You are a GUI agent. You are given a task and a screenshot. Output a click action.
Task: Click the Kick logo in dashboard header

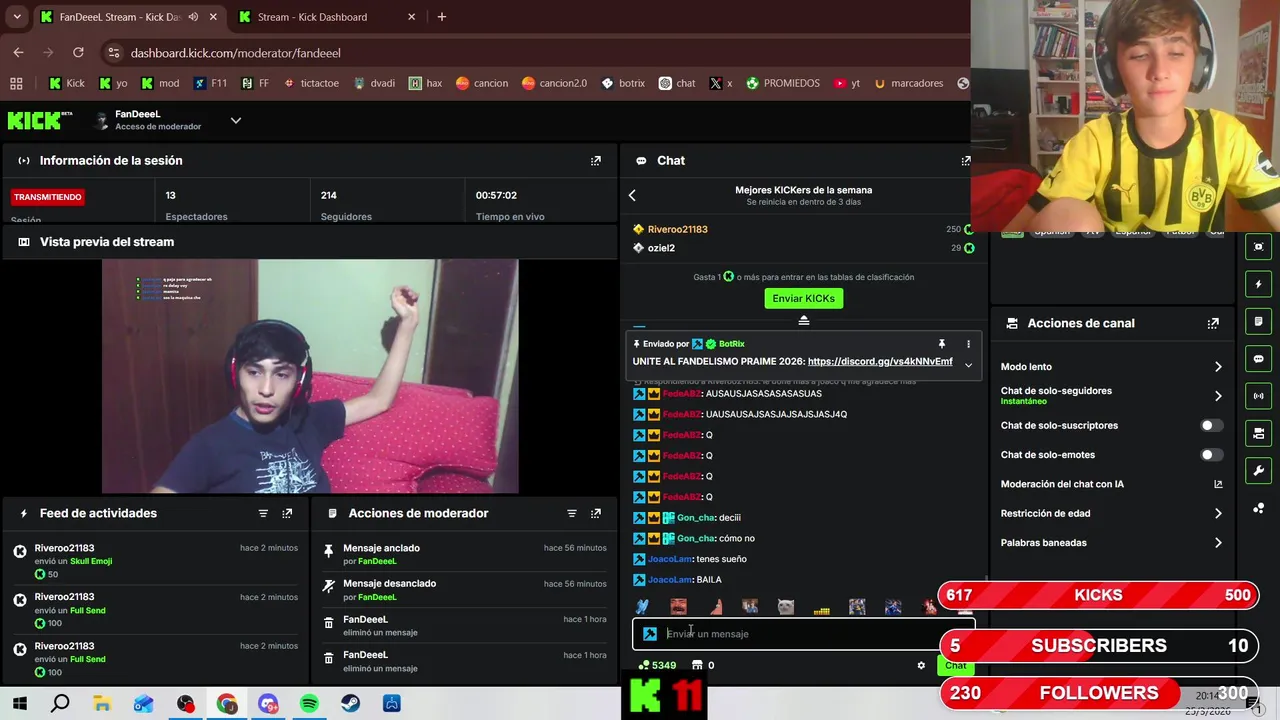40,120
